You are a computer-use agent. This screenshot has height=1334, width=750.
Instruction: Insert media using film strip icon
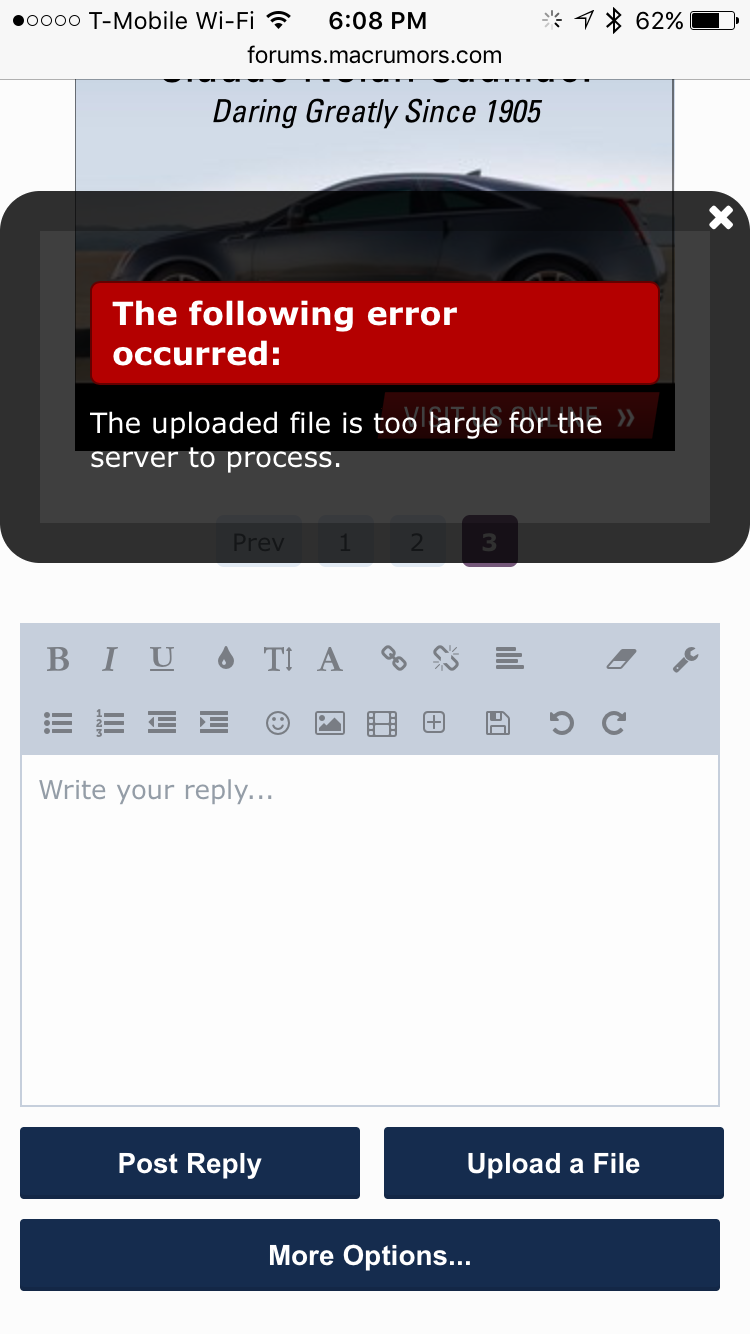click(382, 723)
